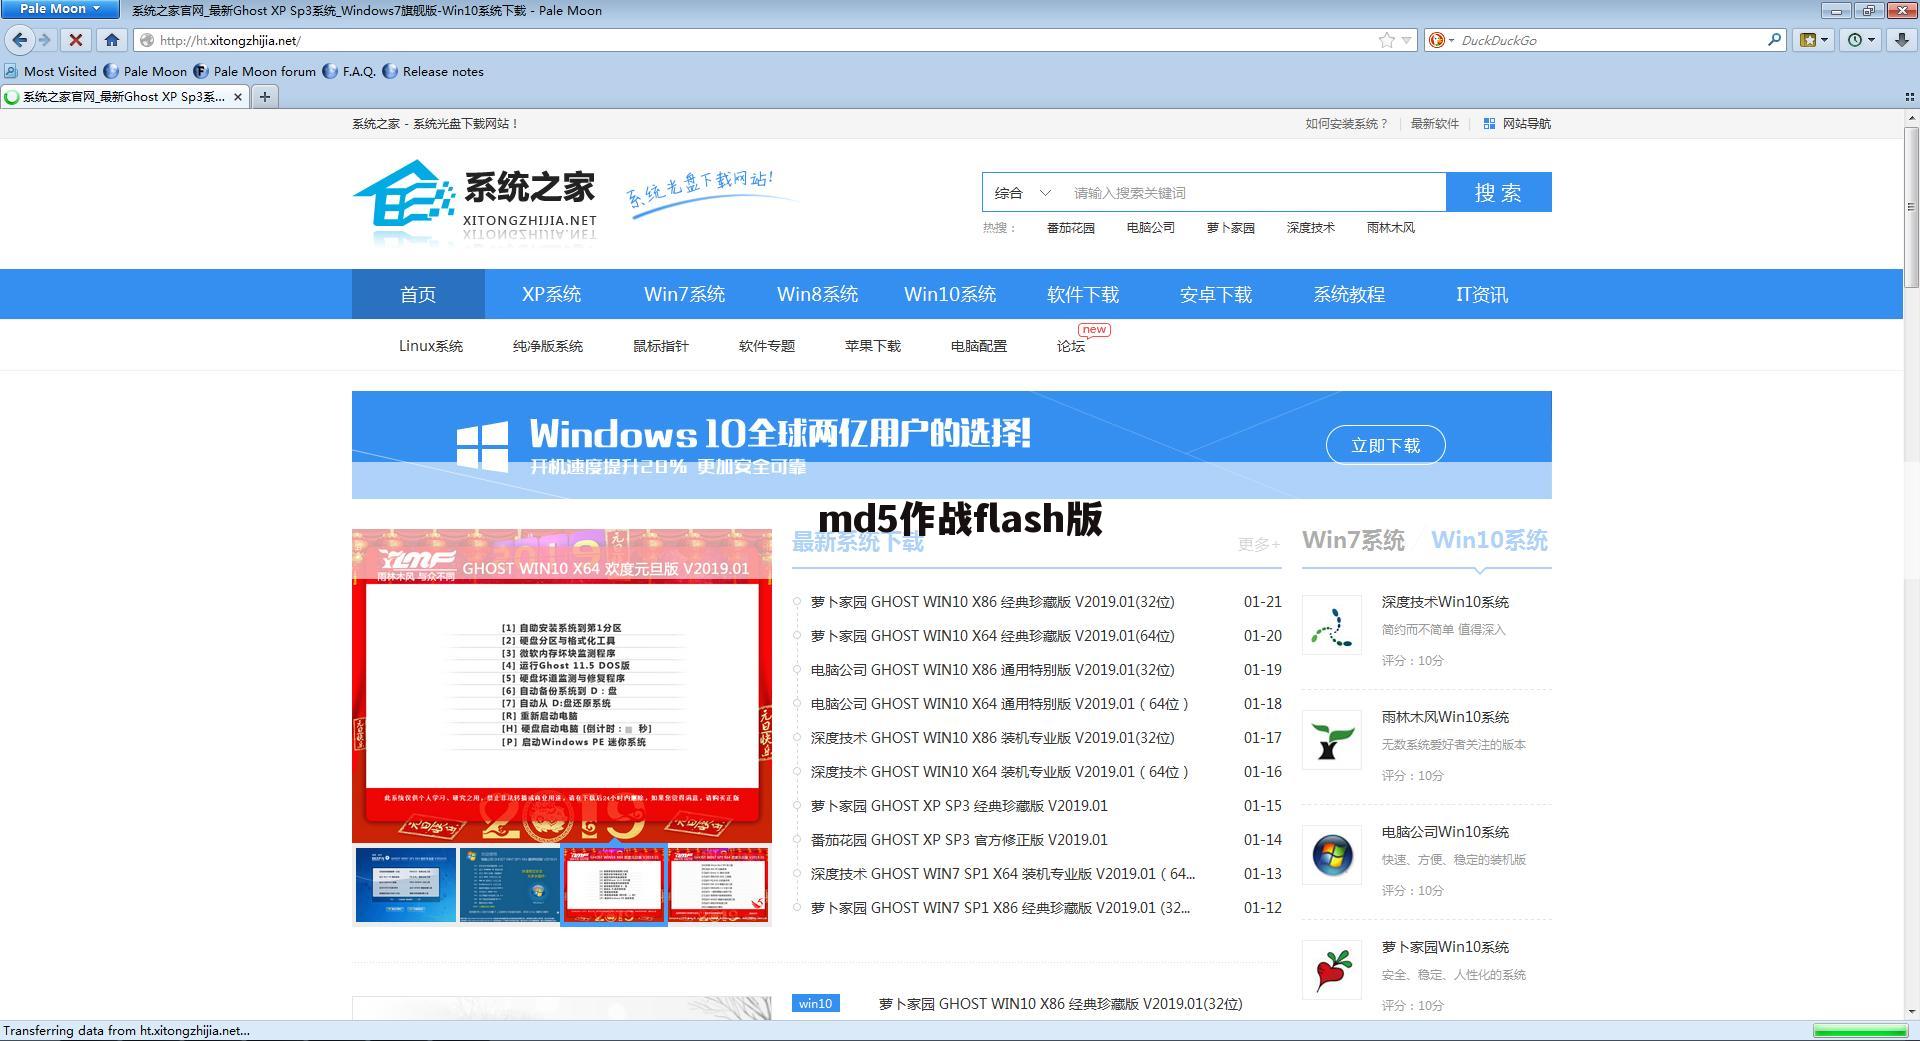Viewport: 1920px width, 1041px height.
Task: Switch to the Win7系统 sidebar tab
Action: coord(1353,541)
